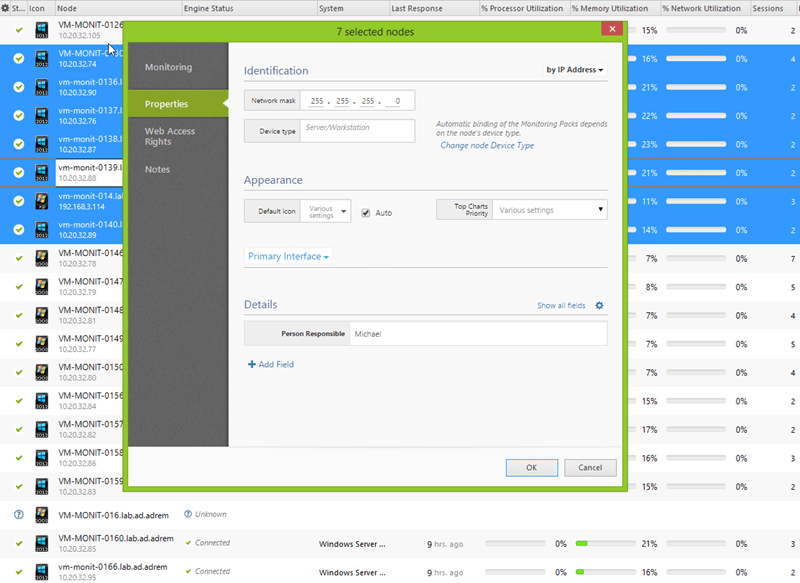Click the unknown status icon for VM-MONIT-016
Image resolution: width=800 pixels, height=583 pixels.
tap(19, 514)
